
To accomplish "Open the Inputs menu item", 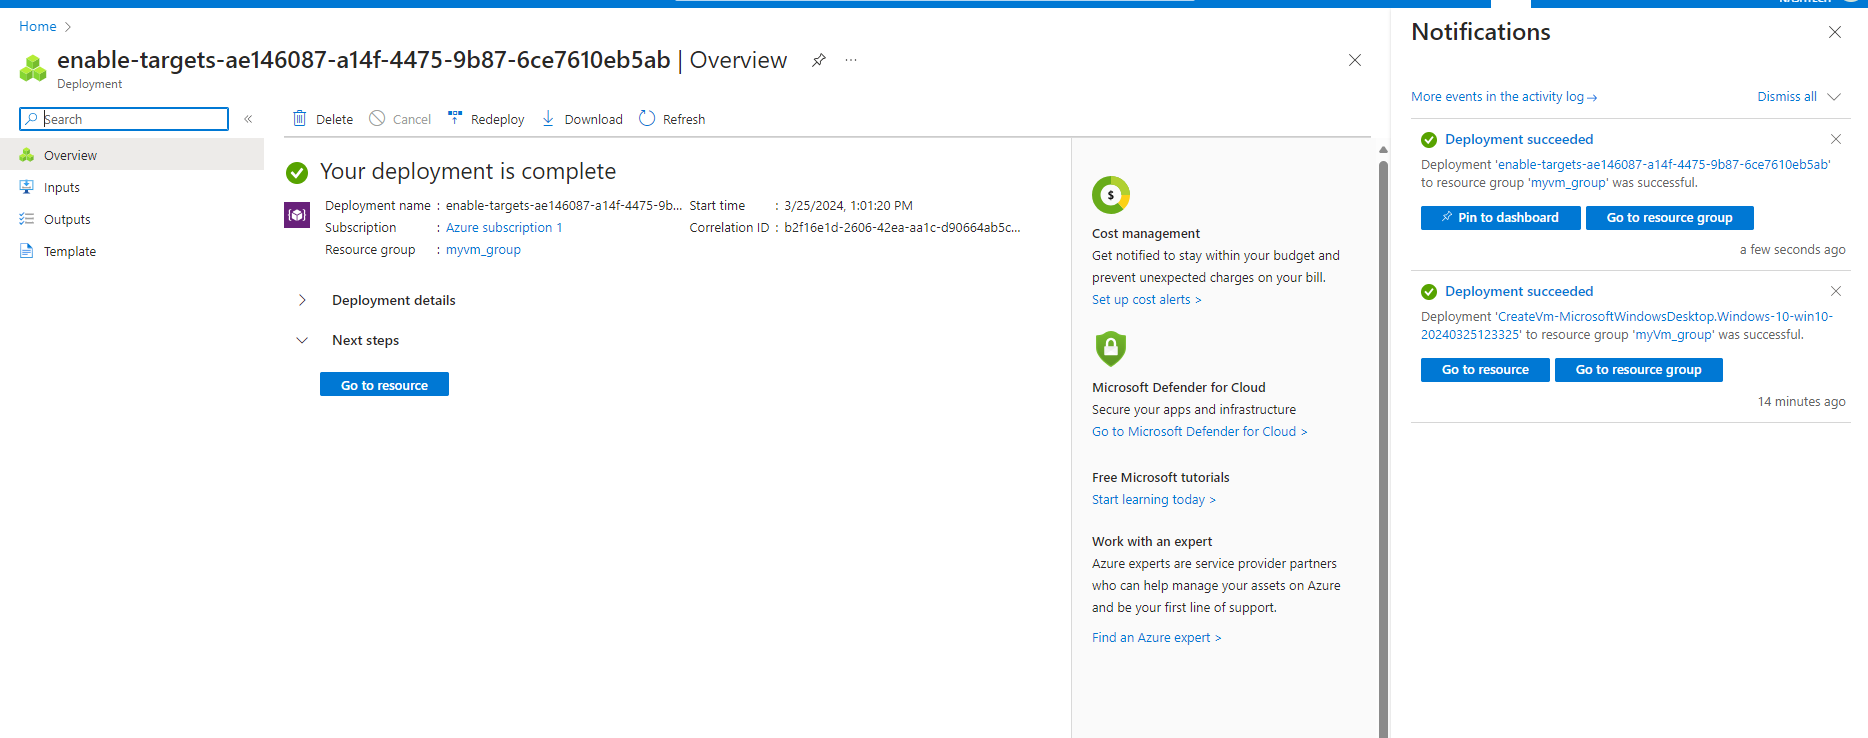I will tap(62, 188).
